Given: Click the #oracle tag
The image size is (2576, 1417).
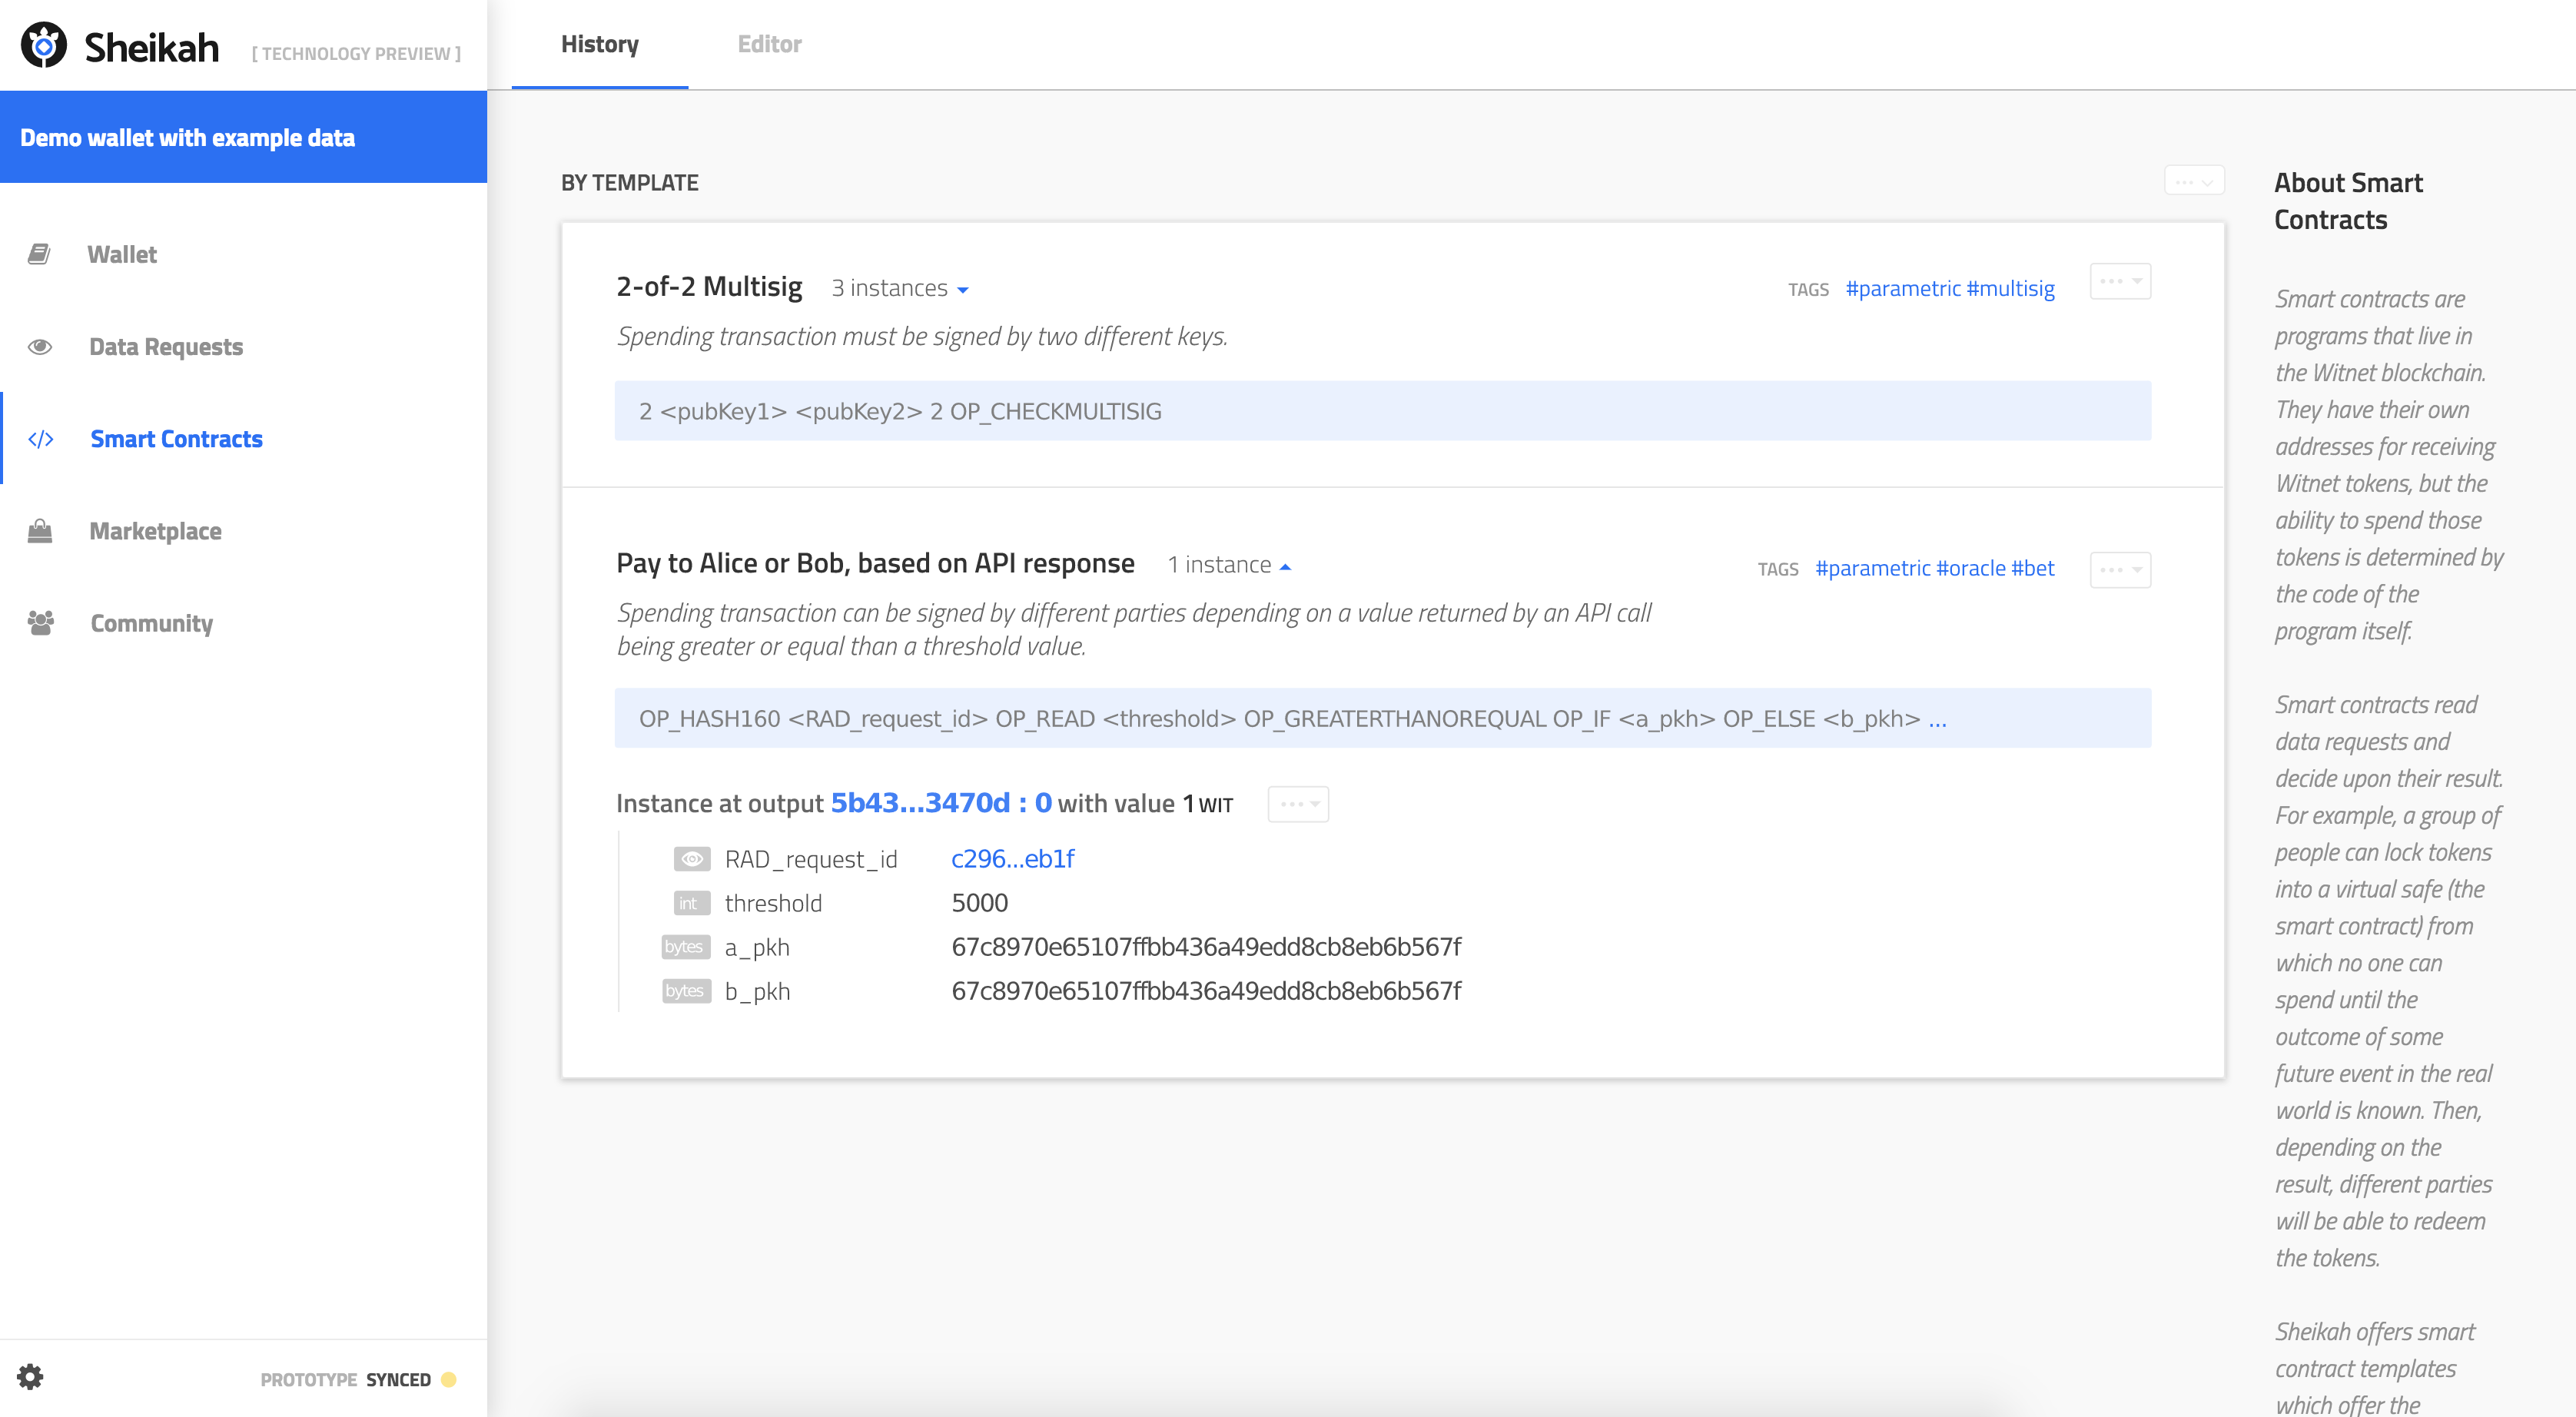Looking at the screenshot, I should point(1971,569).
